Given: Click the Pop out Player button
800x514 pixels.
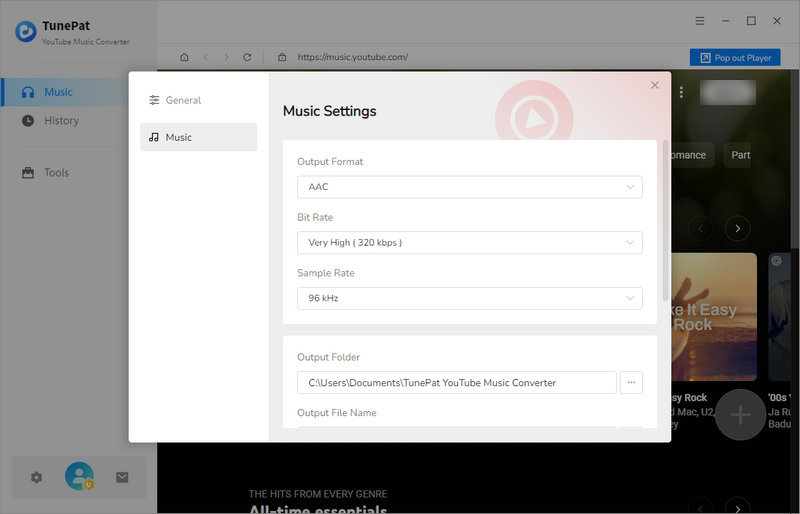Looking at the screenshot, I should pyautogui.click(x=735, y=58).
